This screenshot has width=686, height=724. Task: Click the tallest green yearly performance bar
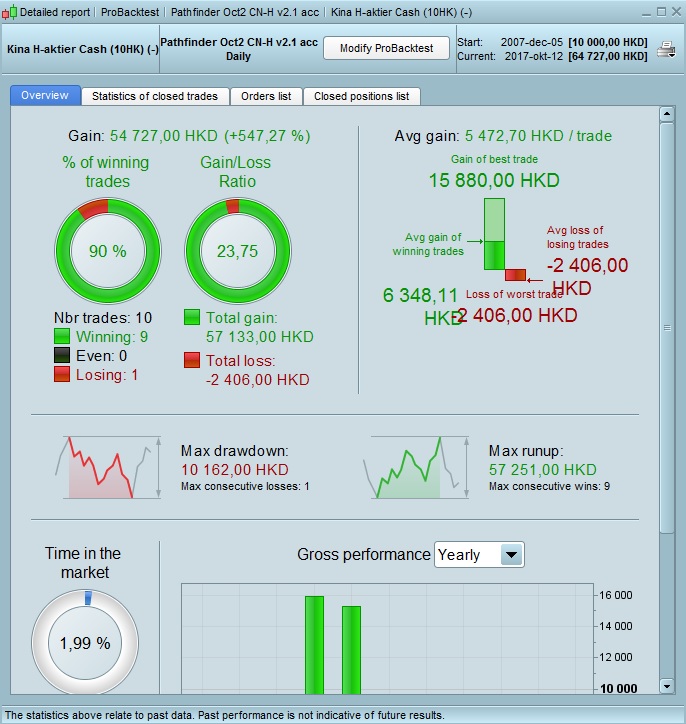point(314,645)
